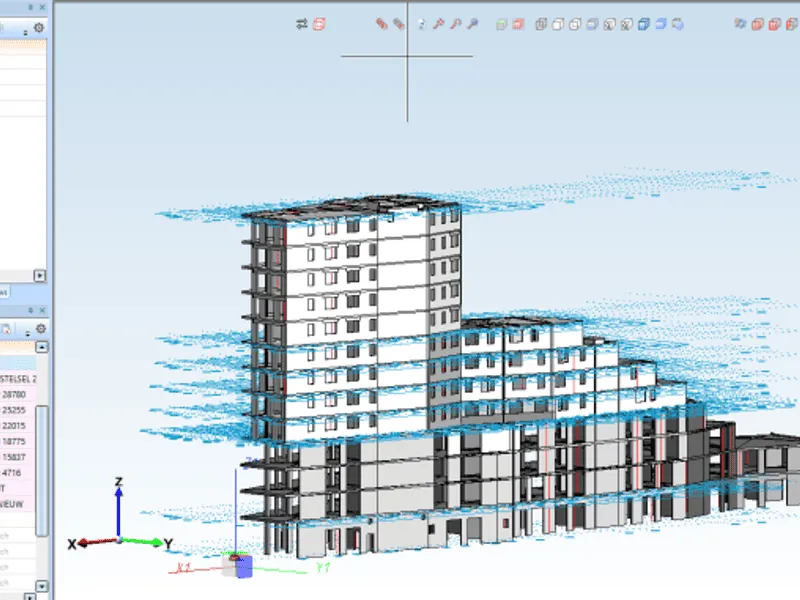
Task: Select the row ending in 4716
Action: pyautogui.click(x=18, y=472)
